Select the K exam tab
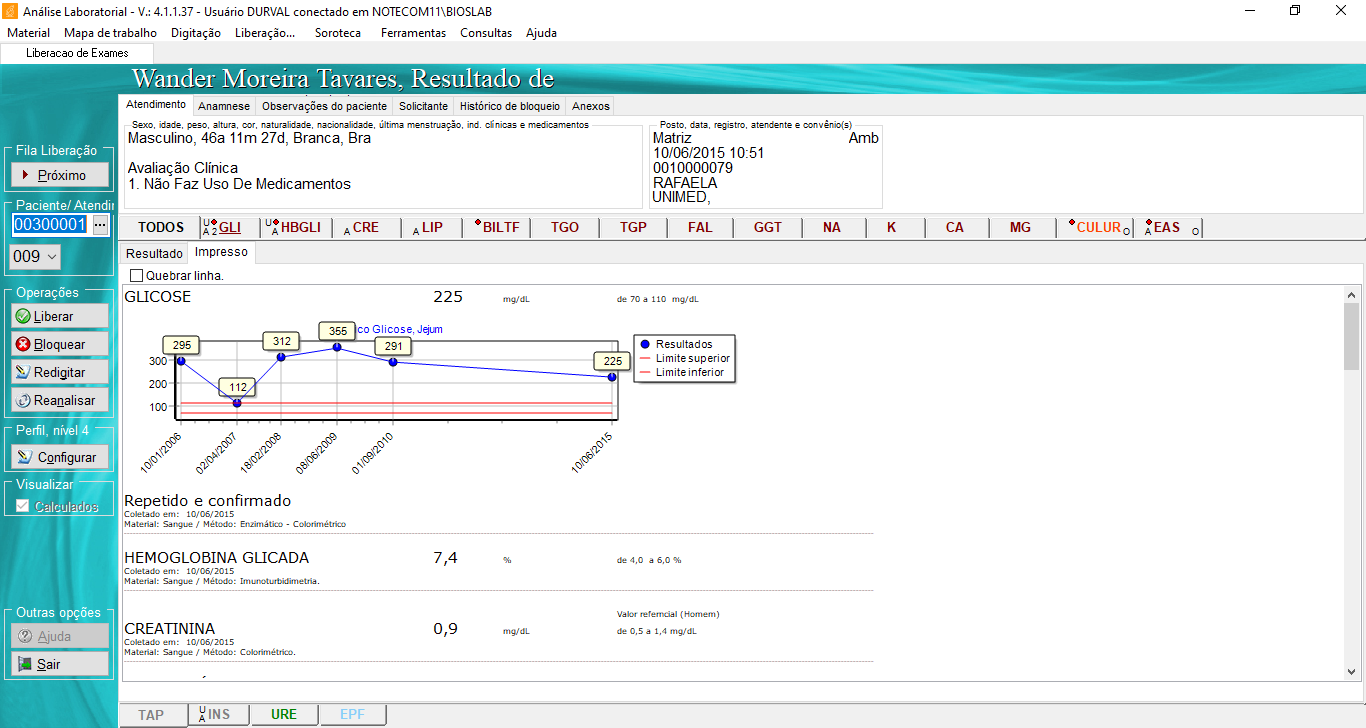This screenshot has height=728, width=1366. coord(891,227)
